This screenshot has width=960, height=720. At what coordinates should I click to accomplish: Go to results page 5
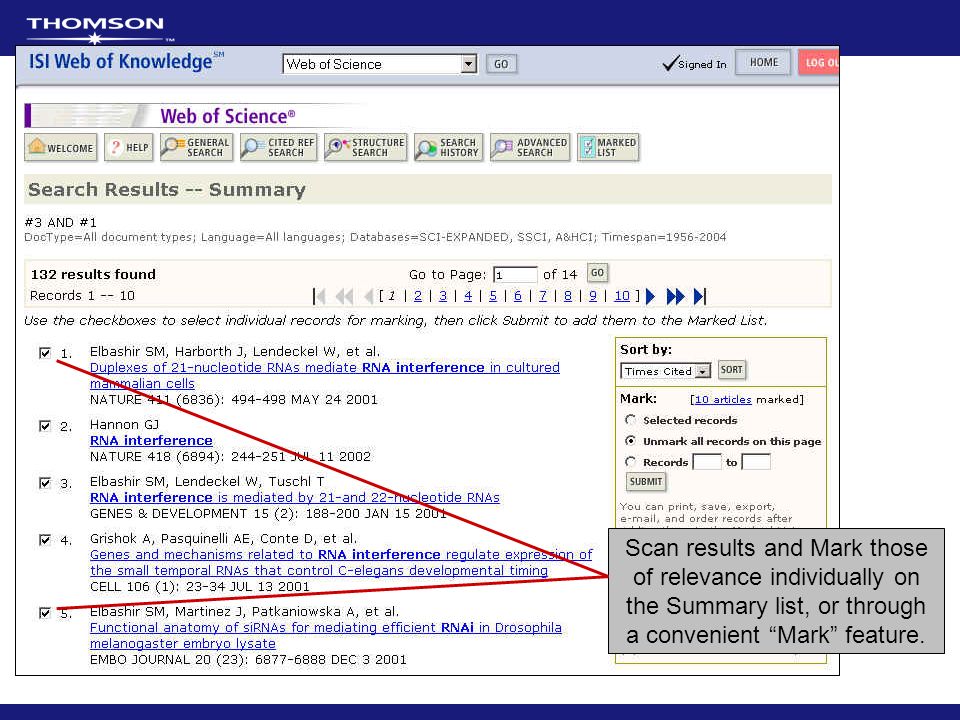[493, 296]
